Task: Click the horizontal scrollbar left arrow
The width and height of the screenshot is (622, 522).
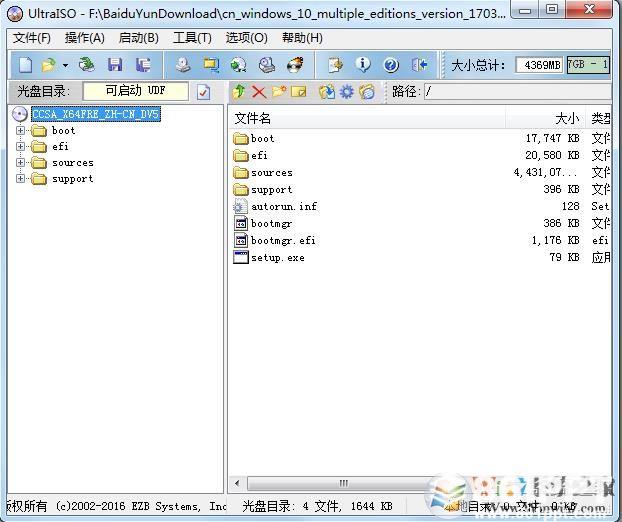Action: click(237, 483)
